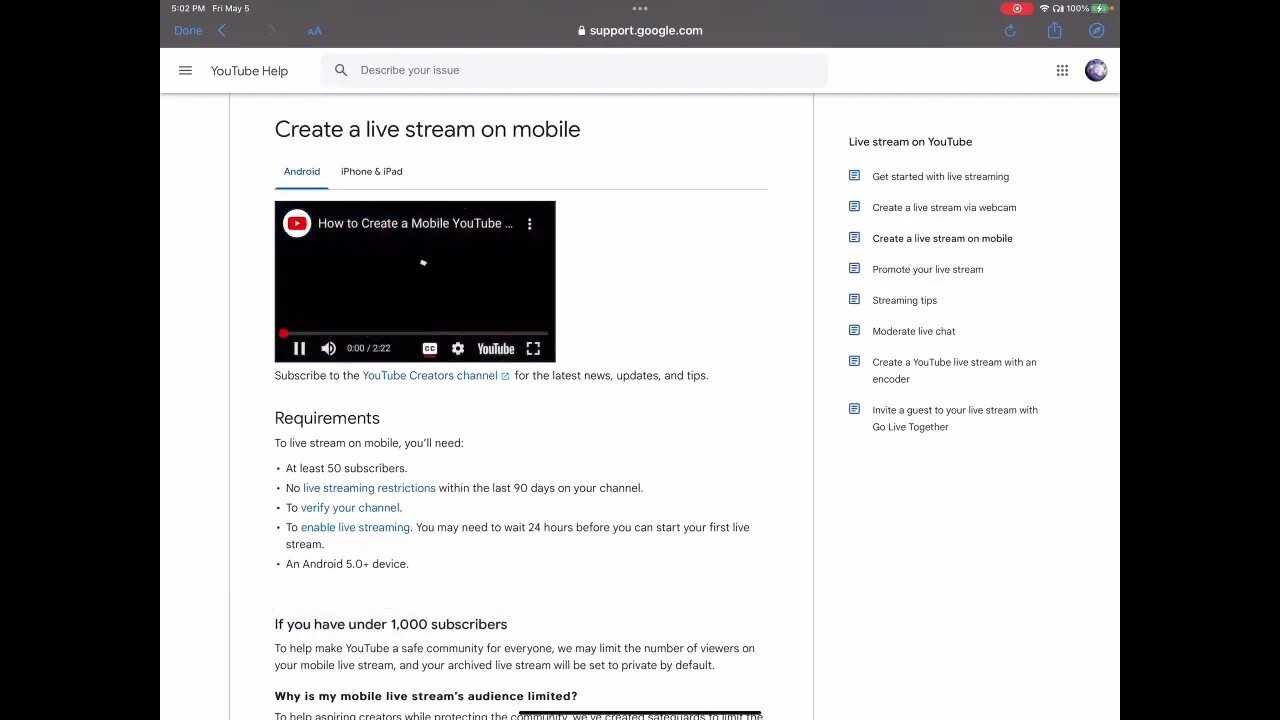Open the Moderate live chat article
The height and width of the screenshot is (720, 1280).
(913, 331)
